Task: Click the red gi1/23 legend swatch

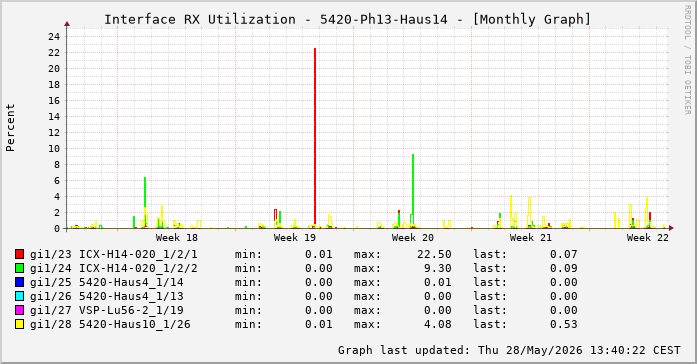Action: (x=19, y=254)
